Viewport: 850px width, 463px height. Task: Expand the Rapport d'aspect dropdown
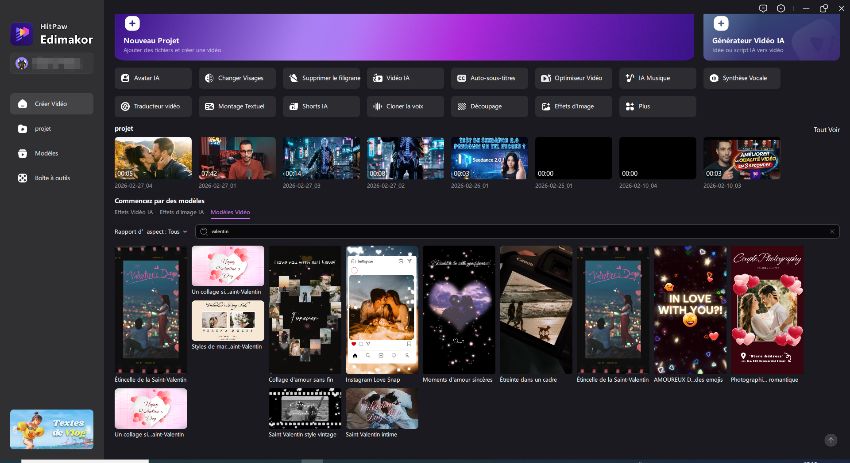click(151, 232)
